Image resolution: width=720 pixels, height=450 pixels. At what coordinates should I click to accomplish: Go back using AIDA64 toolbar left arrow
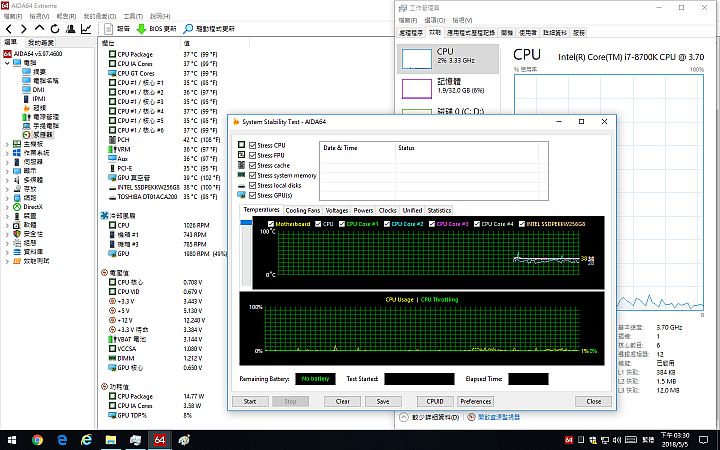[9, 29]
